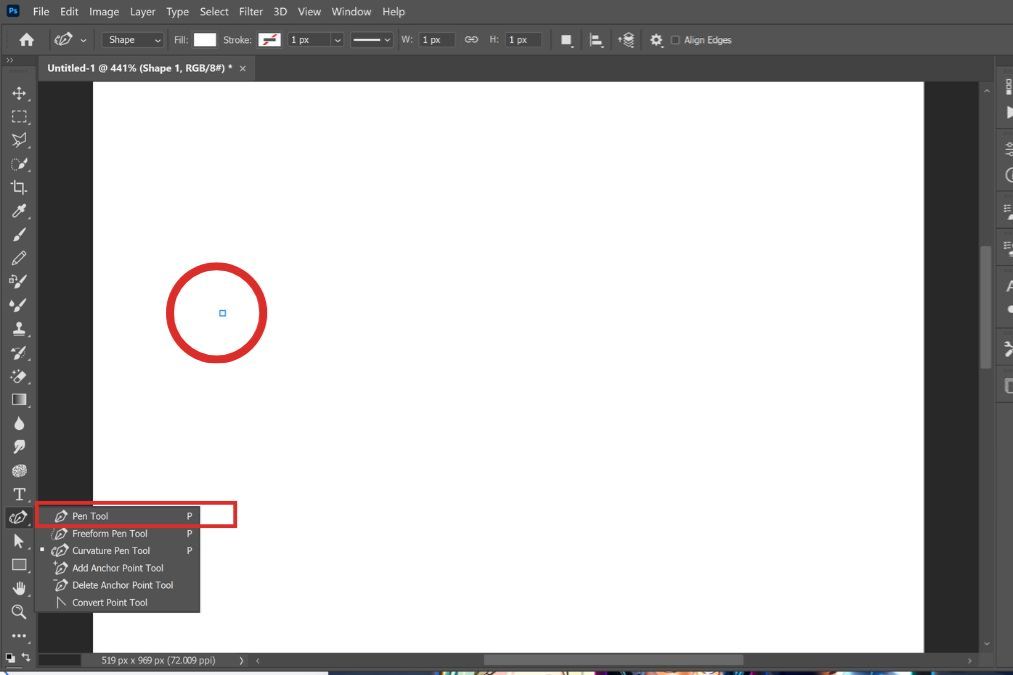Select the Hand tool
The height and width of the screenshot is (675, 1013).
click(18, 588)
